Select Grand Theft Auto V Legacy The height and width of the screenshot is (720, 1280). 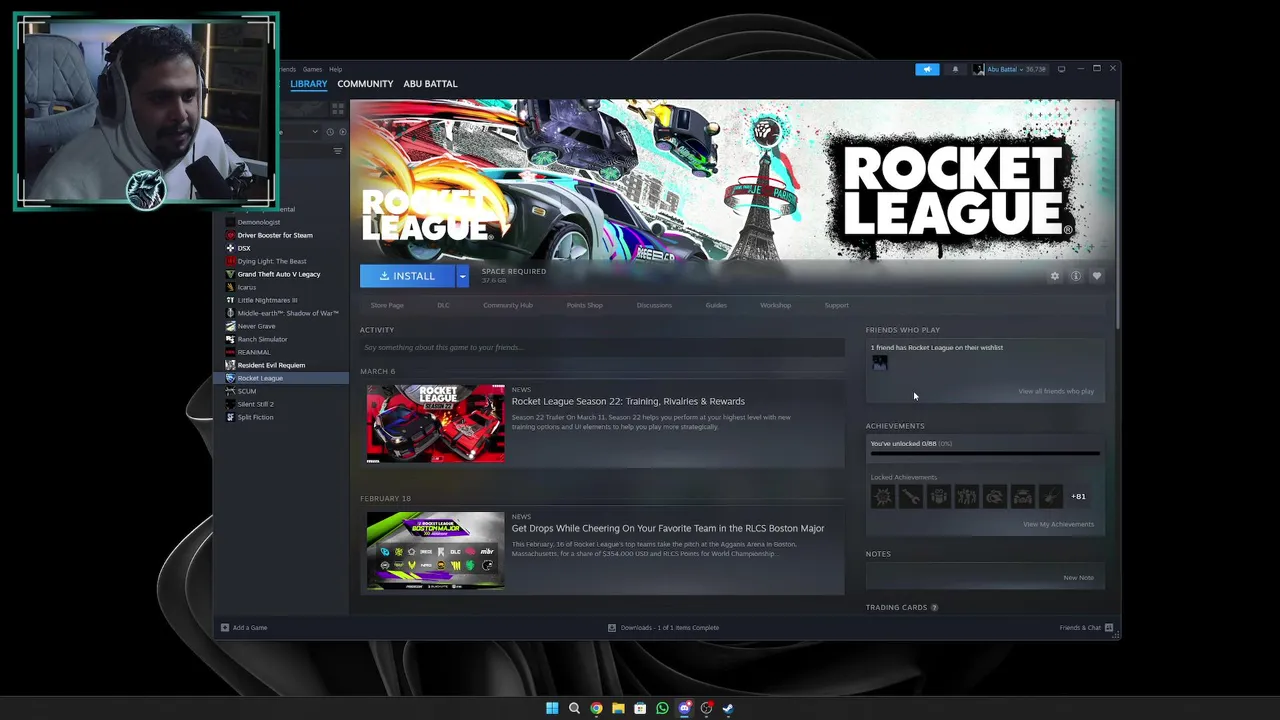click(279, 274)
